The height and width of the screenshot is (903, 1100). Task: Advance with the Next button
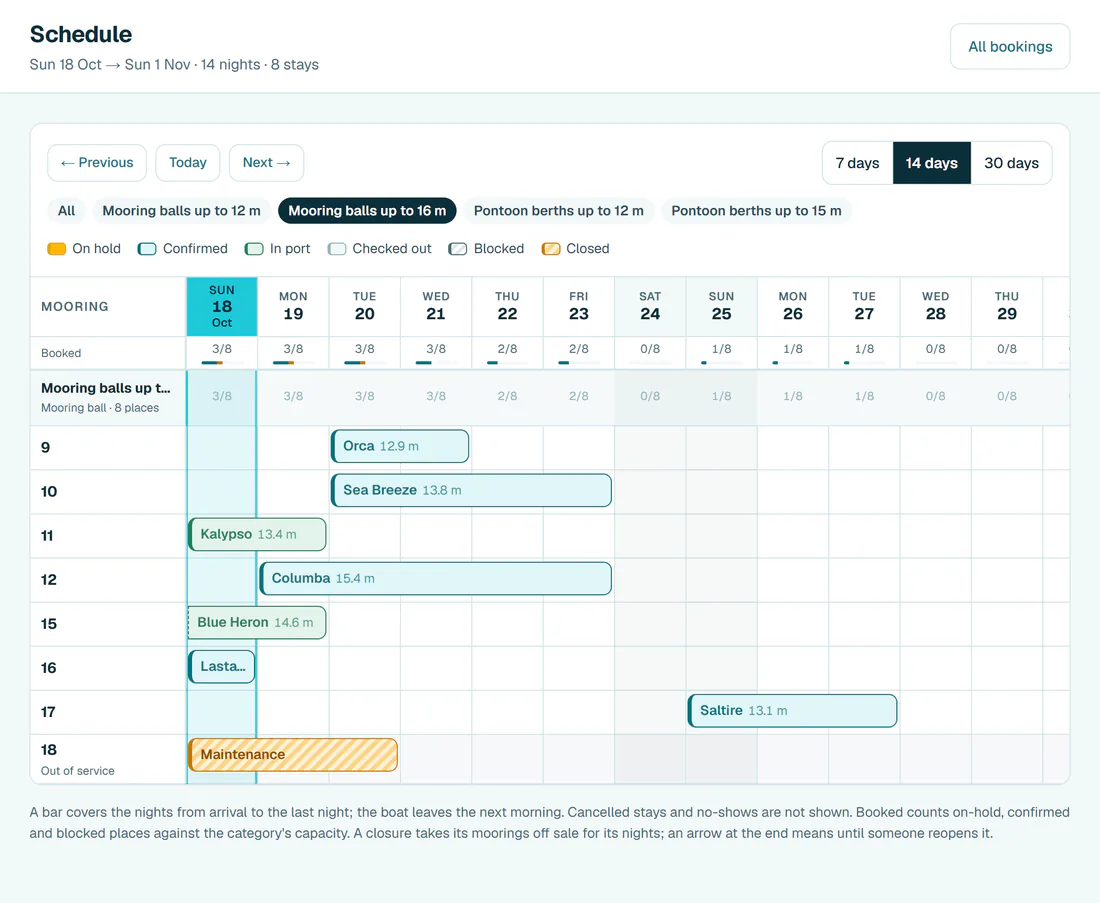tap(266, 163)
